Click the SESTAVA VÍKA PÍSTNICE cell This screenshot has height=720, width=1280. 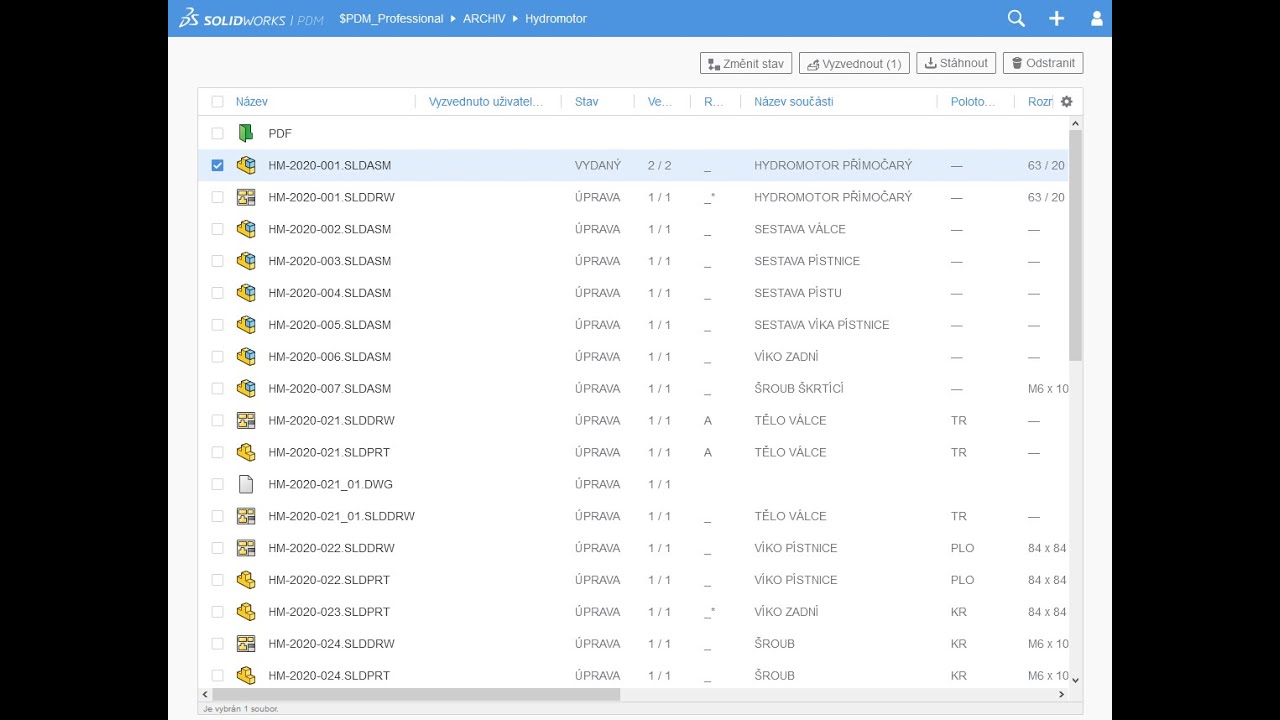[x=822, y=325]
